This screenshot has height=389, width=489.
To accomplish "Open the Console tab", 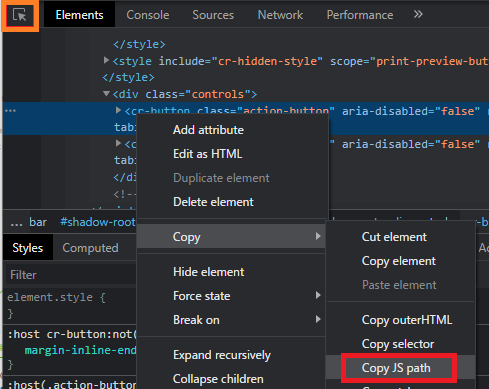I will pos(148,15).
